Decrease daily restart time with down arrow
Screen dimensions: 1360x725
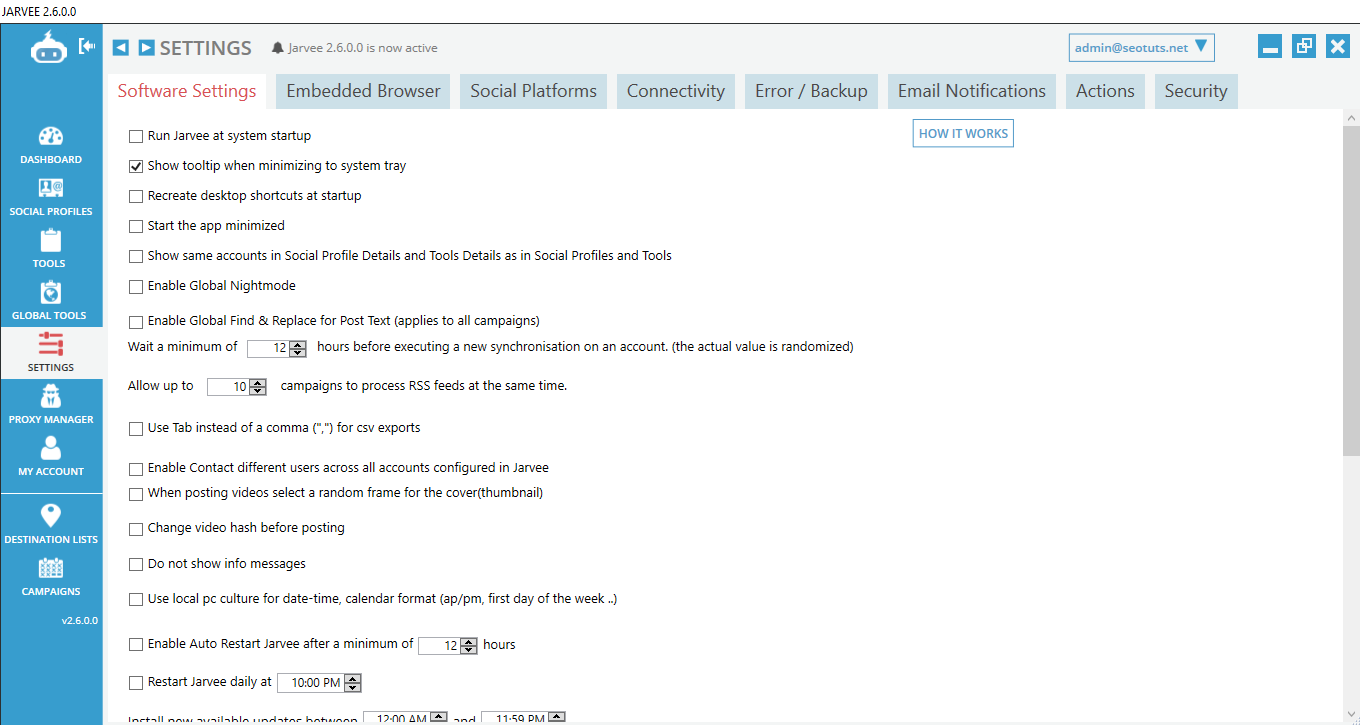[x=352, y=687]
